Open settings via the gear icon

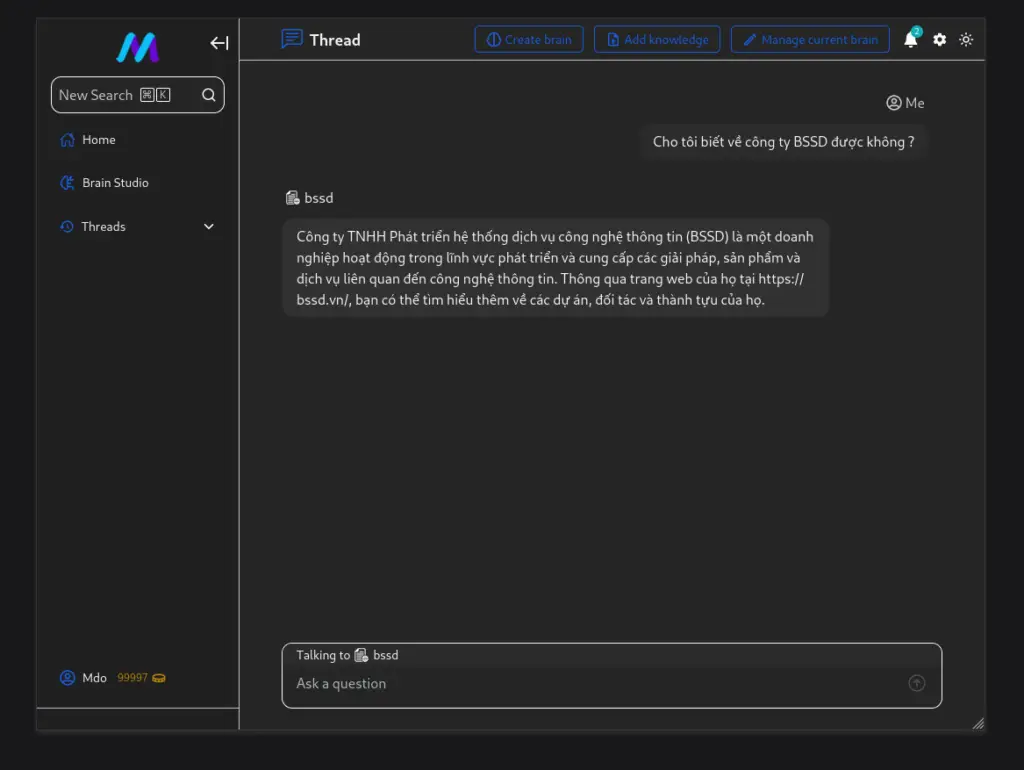pos(939,40)
